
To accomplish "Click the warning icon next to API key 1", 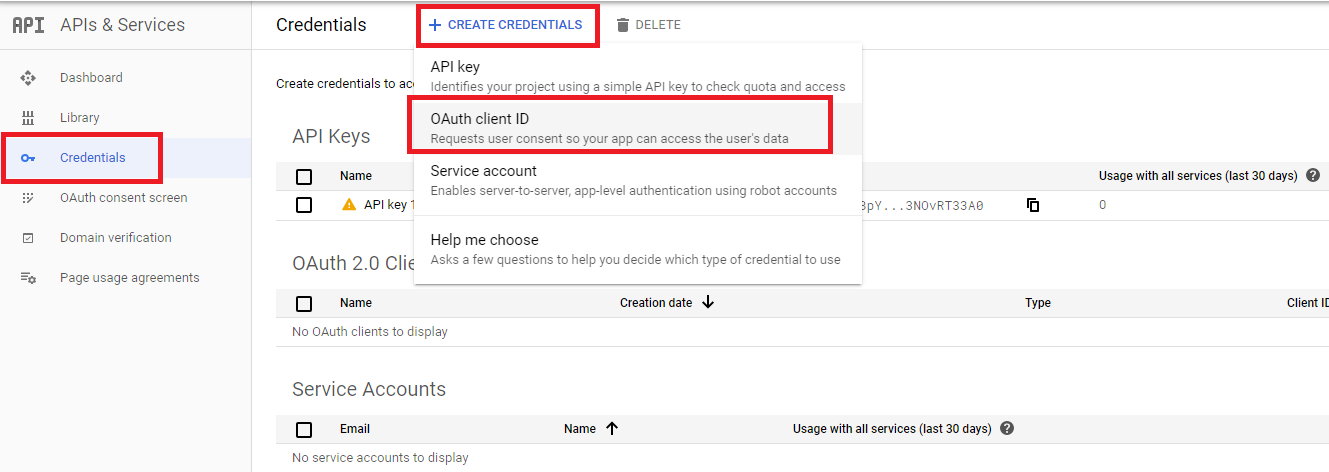I will [x=349, y=204].
